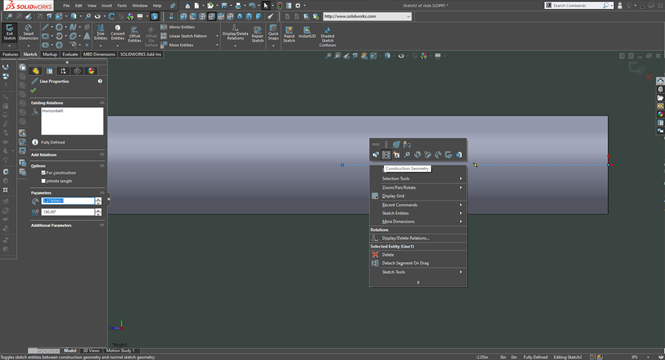The width and height of the screenshot is (665, 360).
Task: Open the File menu
Action: (x=66, y=6)
